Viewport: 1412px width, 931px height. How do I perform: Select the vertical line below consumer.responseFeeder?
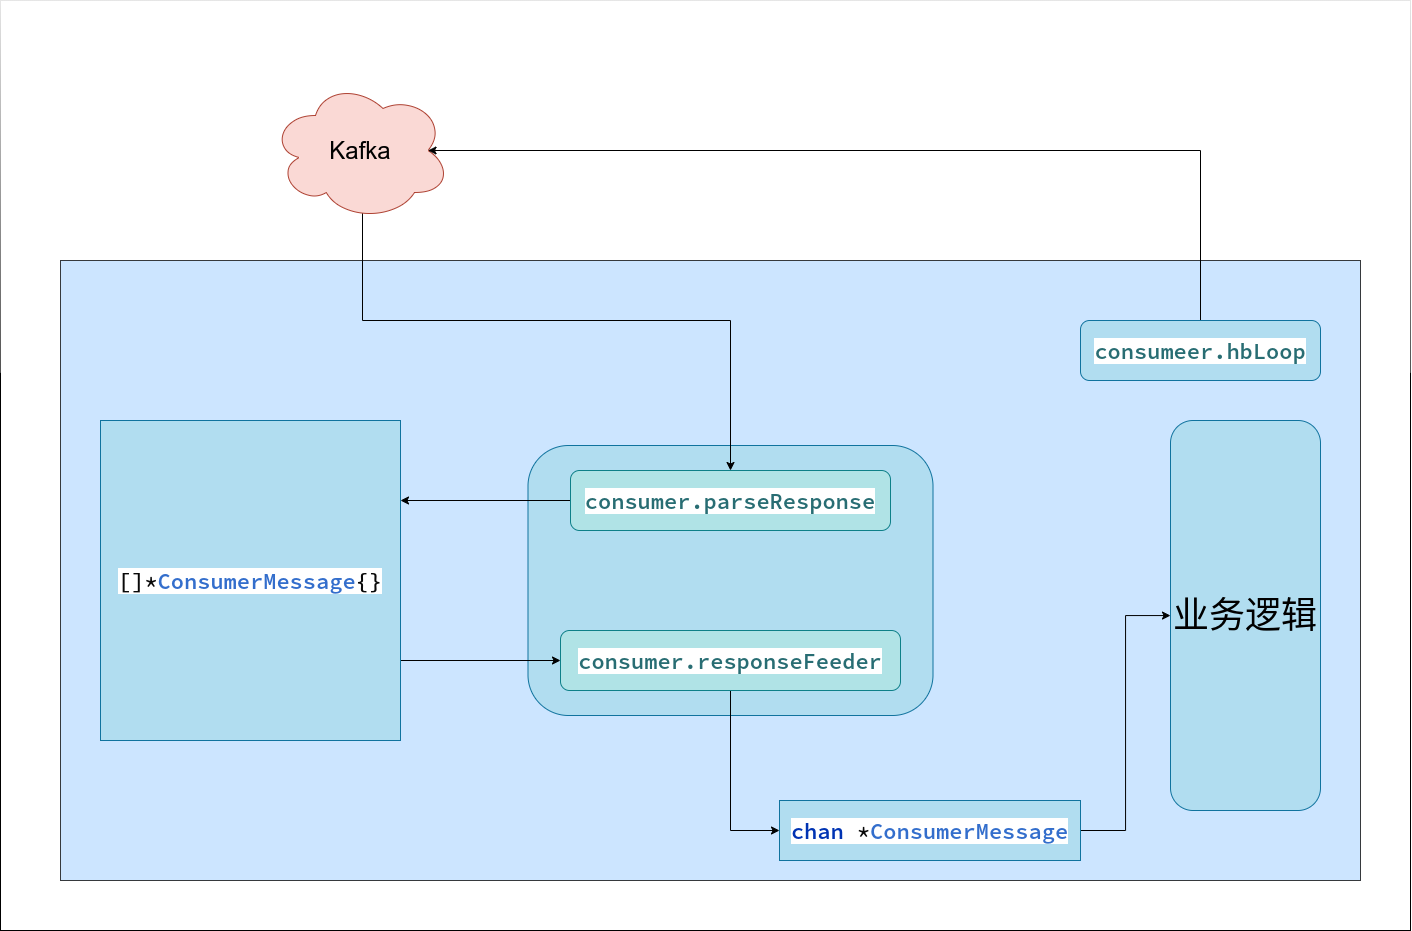(730, 760)
